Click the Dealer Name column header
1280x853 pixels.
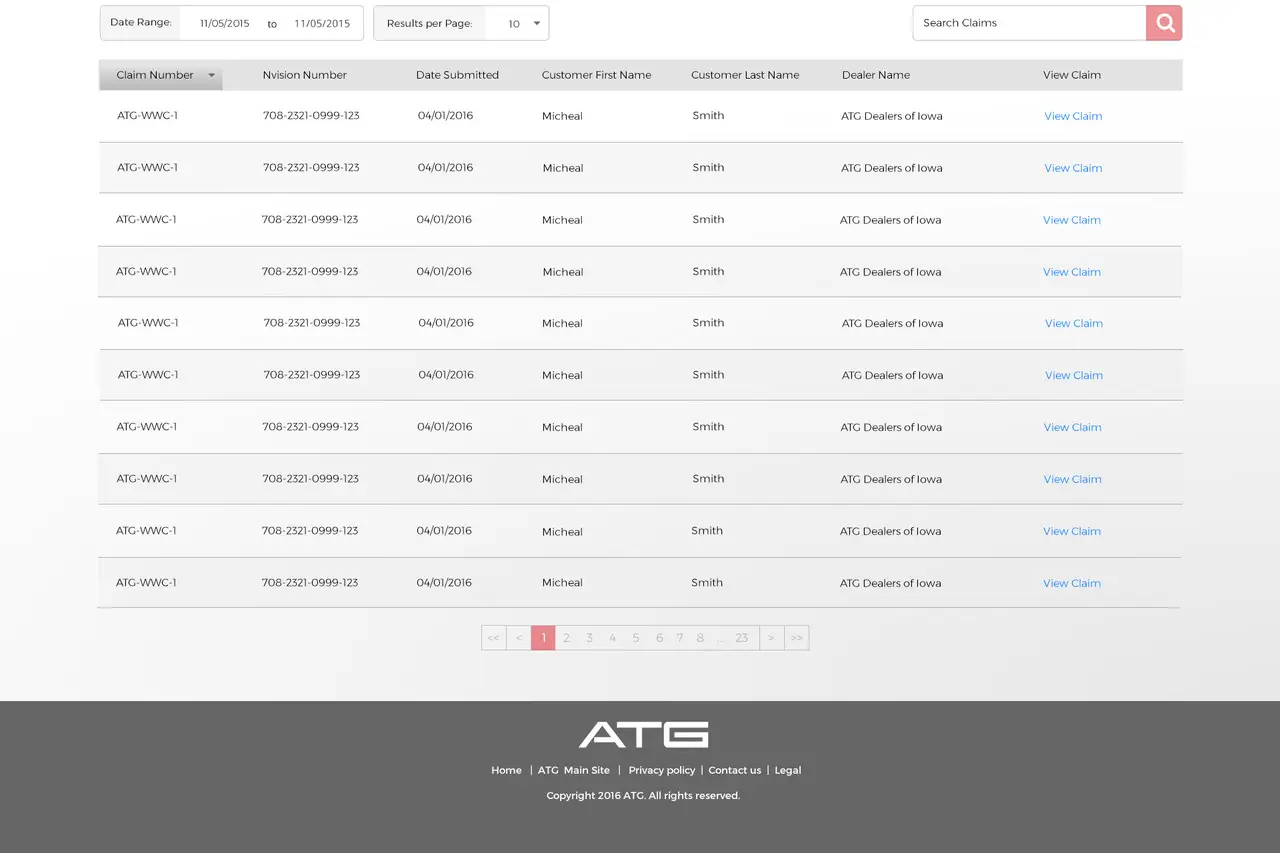[876, 75]
